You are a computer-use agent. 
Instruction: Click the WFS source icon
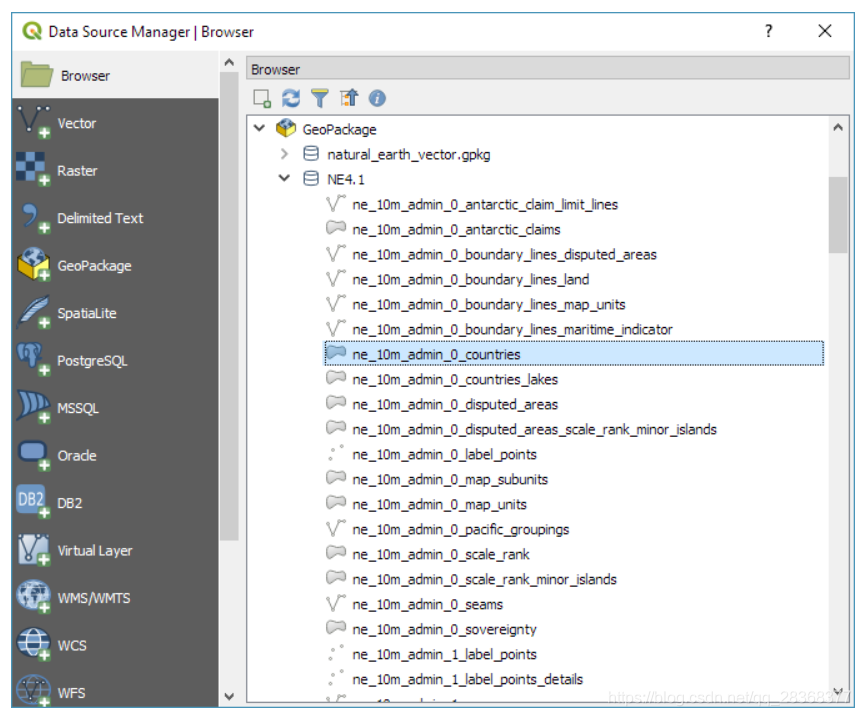[32, 691]
